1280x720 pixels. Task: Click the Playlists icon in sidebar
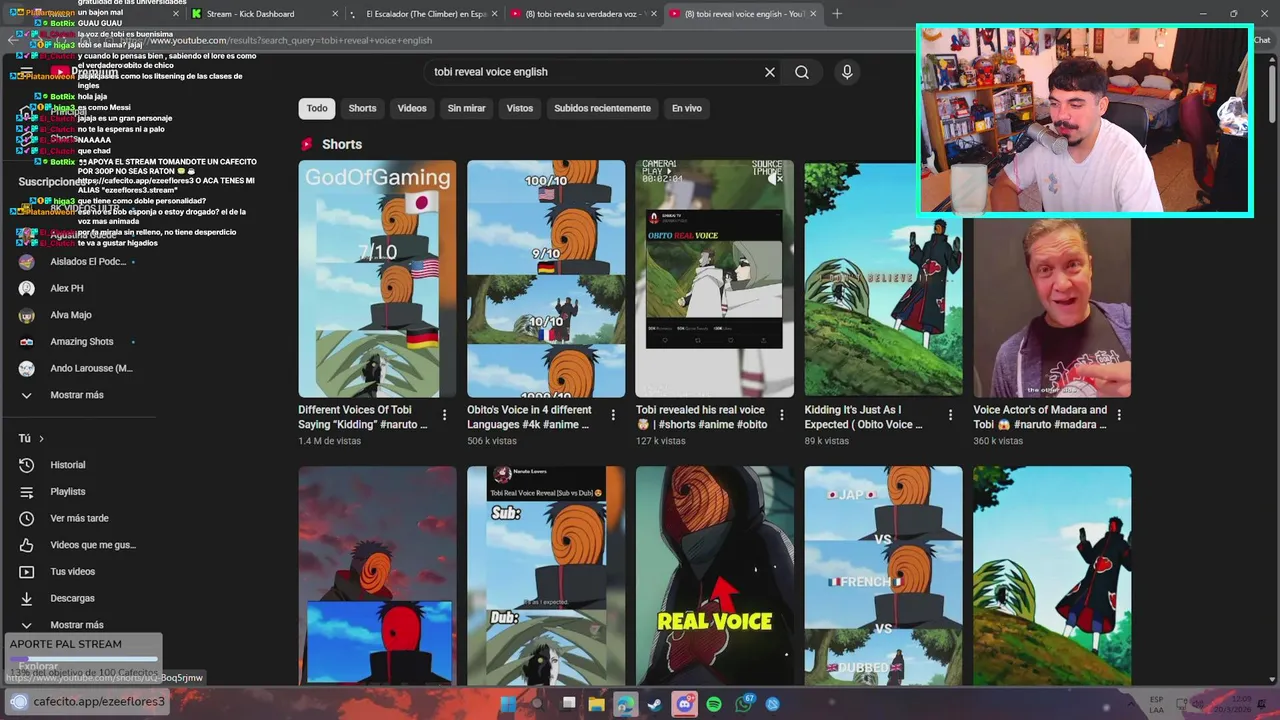pos(27,492)
